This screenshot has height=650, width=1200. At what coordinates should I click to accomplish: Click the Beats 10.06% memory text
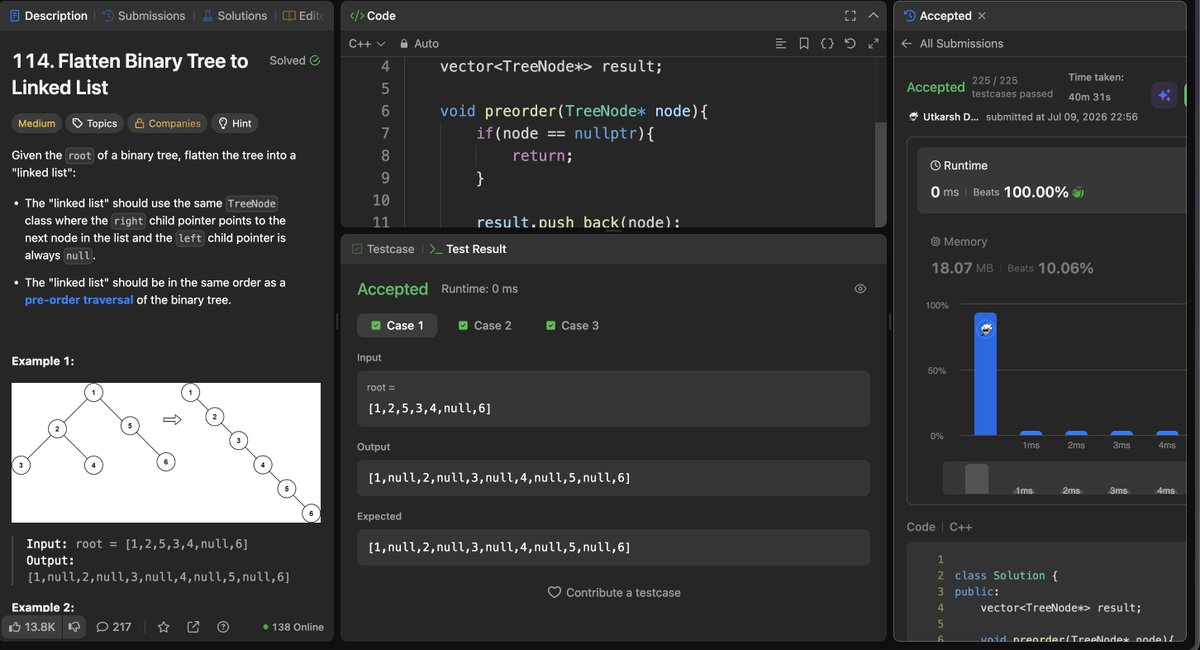pyautogui.click(x=1050, y=268)
